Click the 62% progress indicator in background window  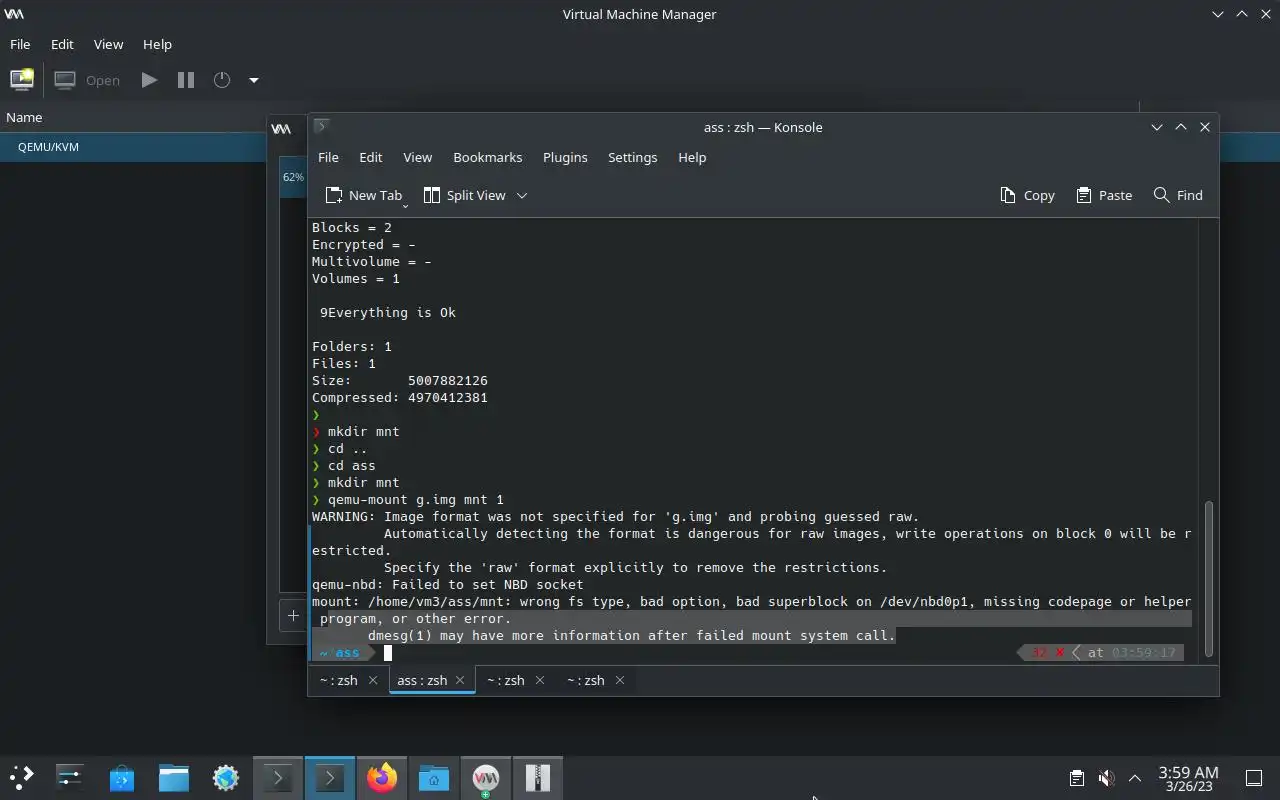pos(293,177)
